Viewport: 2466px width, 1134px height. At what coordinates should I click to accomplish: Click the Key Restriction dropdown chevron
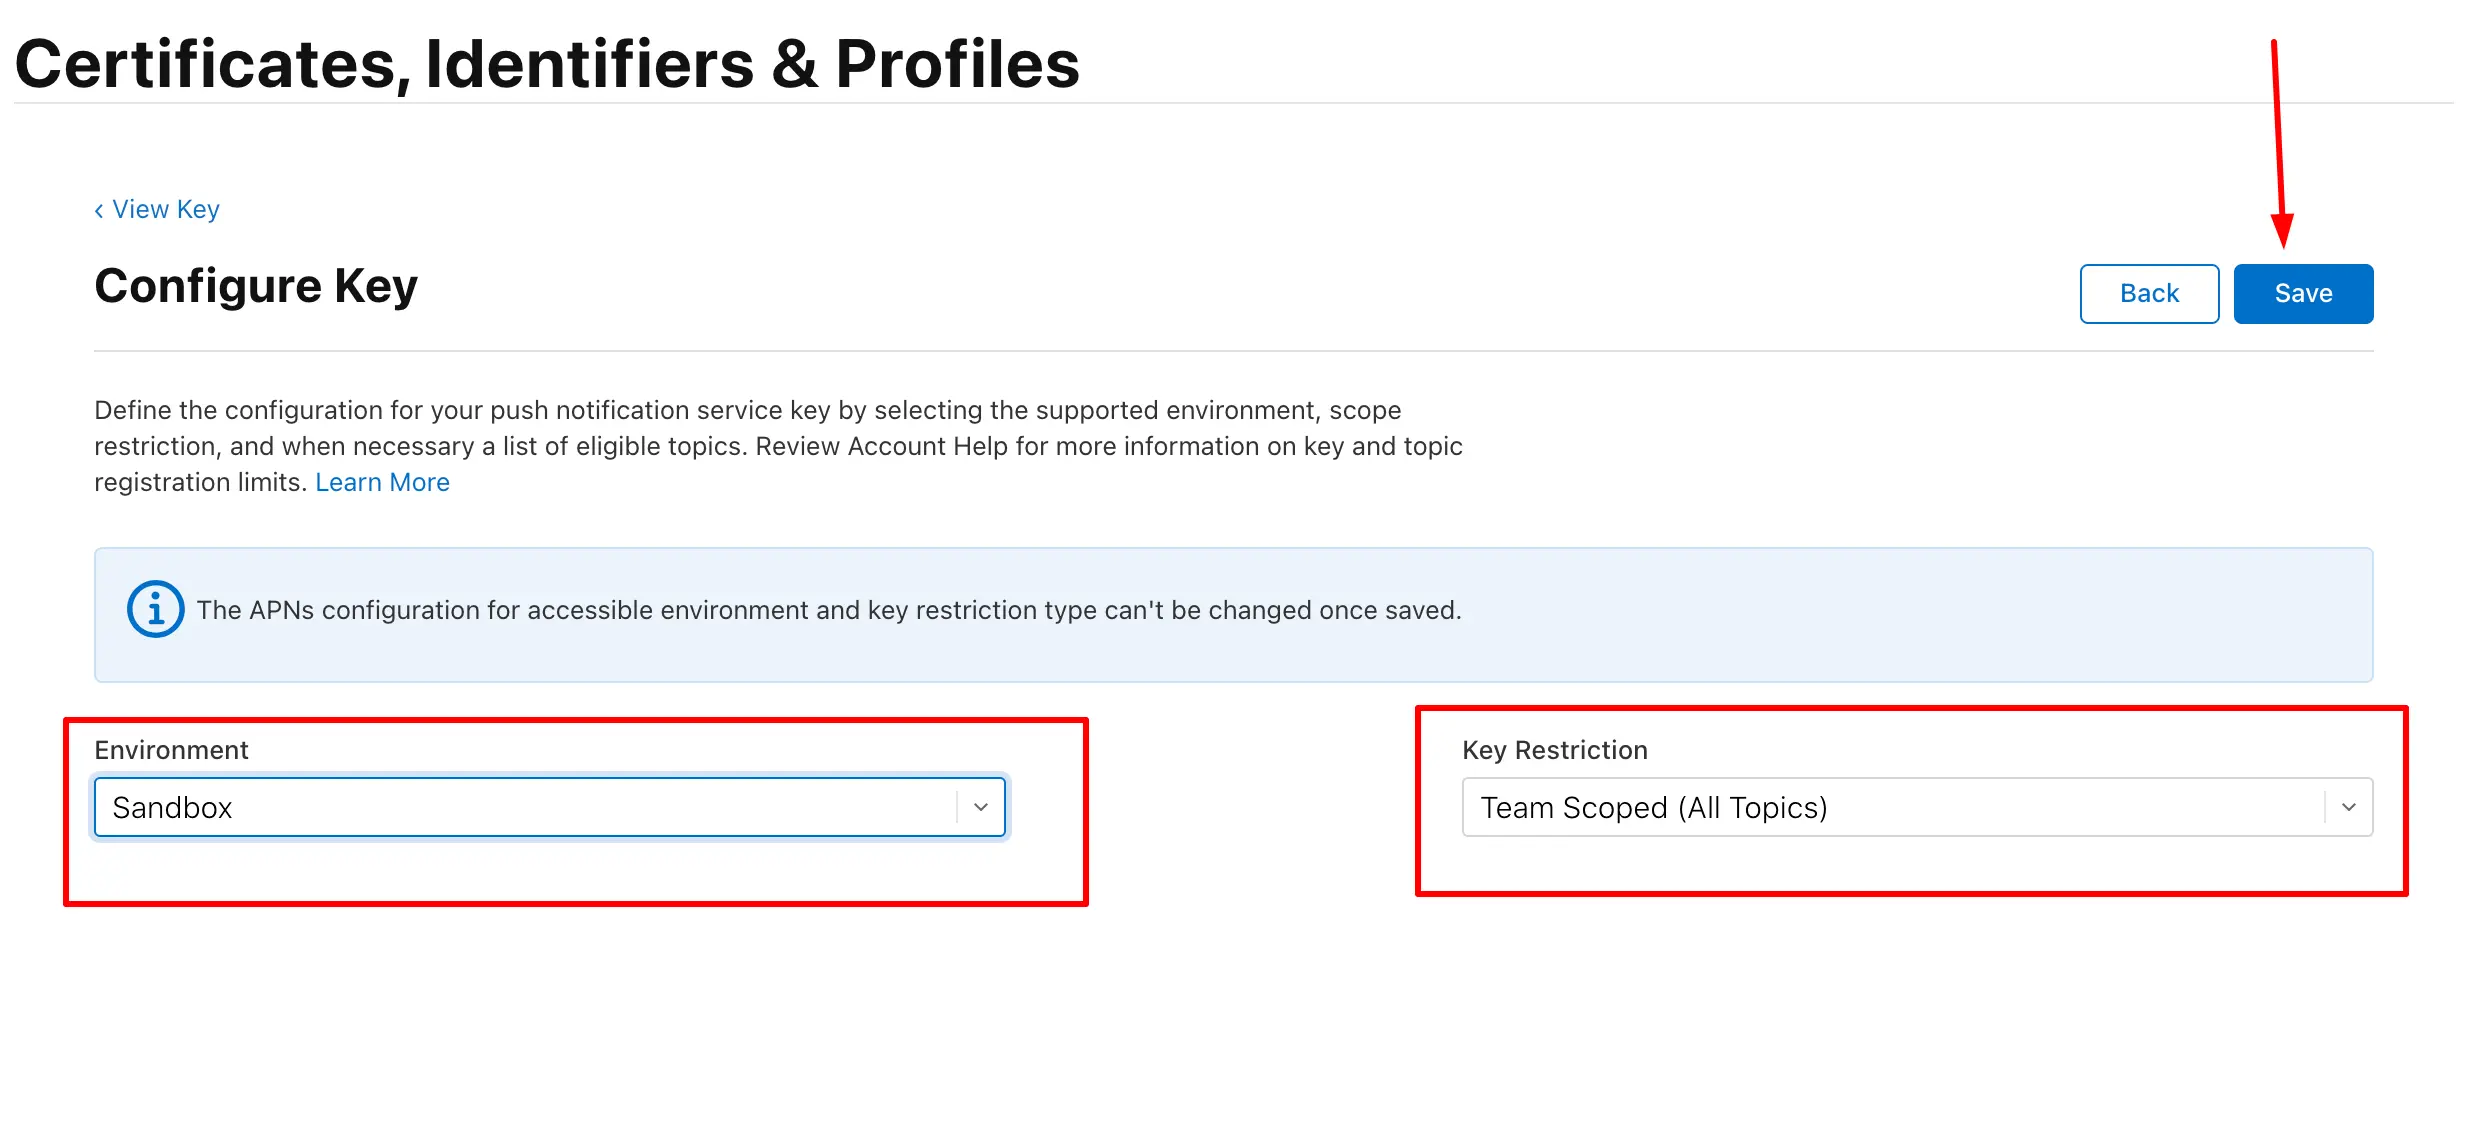point(2349,806)
